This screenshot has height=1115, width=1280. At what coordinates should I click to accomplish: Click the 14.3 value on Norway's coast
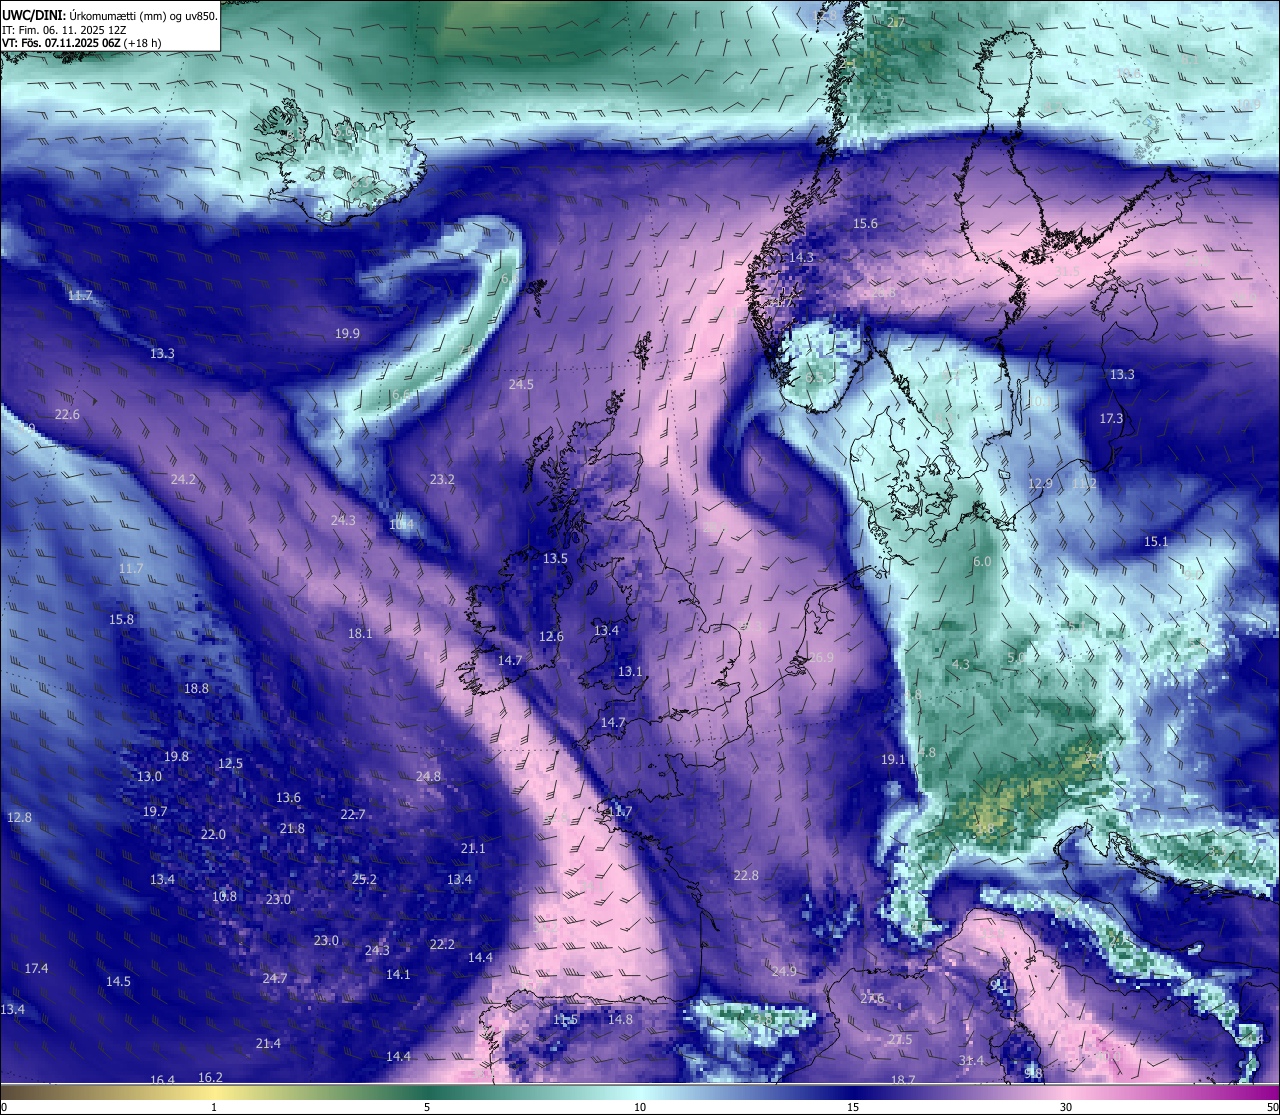[x=801, y=258]
